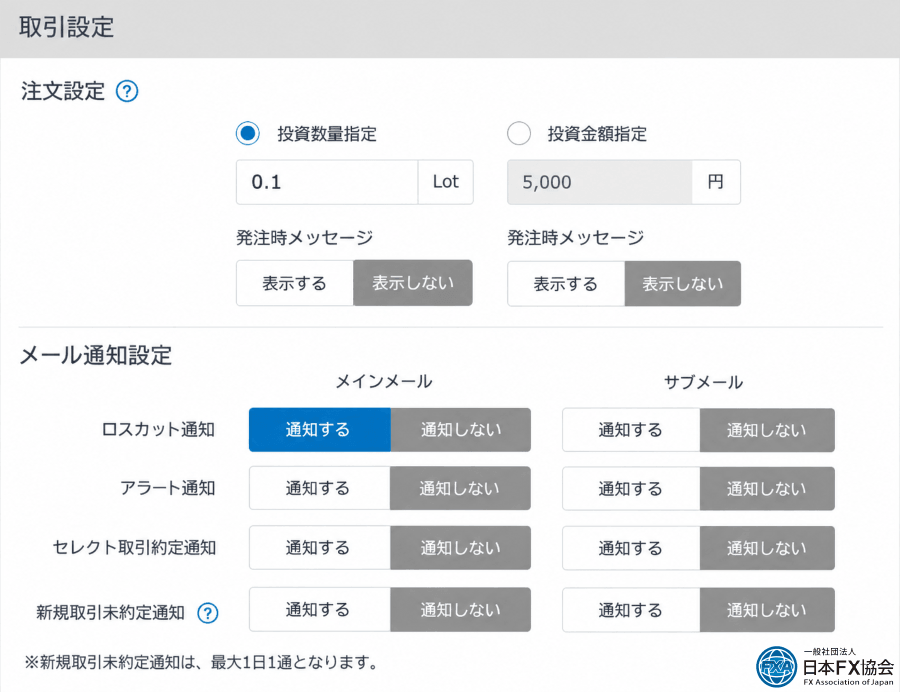Click the 取引設定 header title
The height and width of the screenshot is (692, 900).
(67, 27)
